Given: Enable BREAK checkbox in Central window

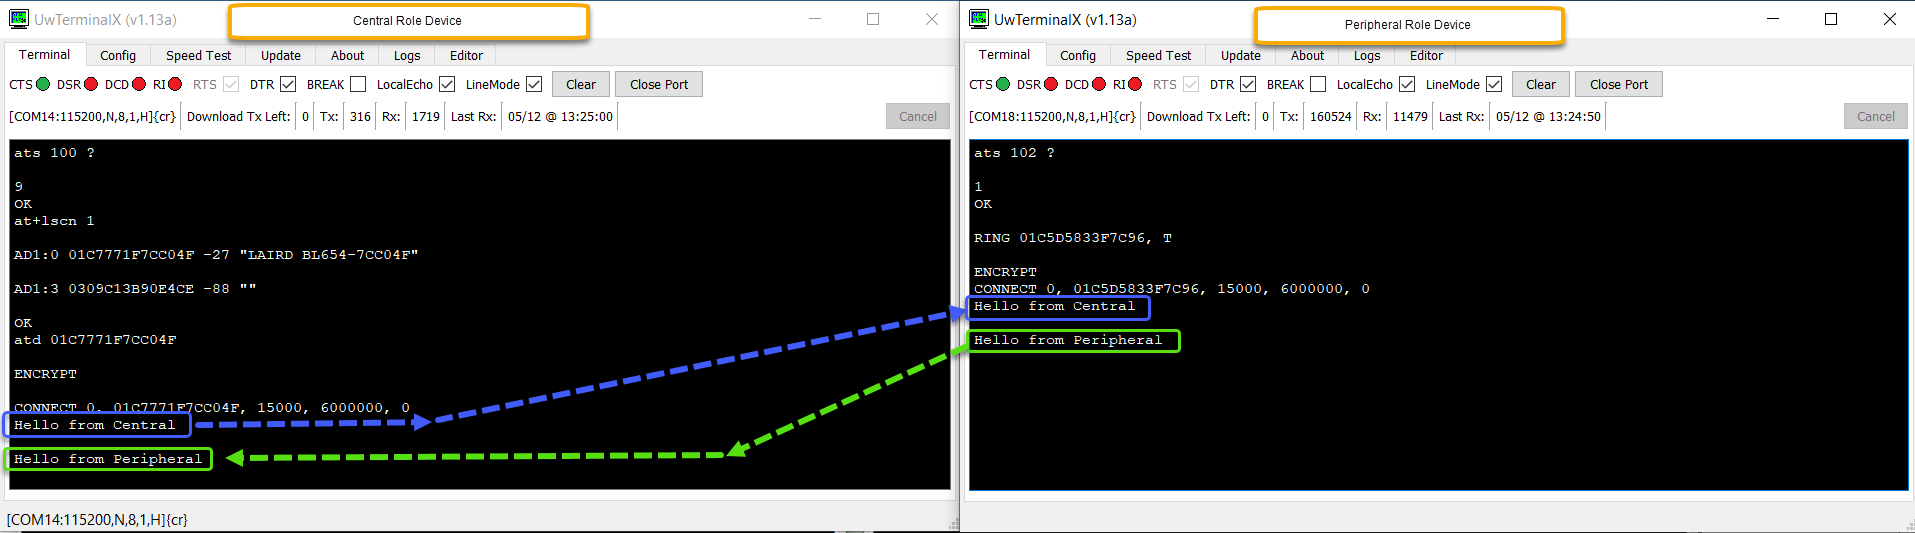Looking at the screenshot, I should [x=358, y=84].
